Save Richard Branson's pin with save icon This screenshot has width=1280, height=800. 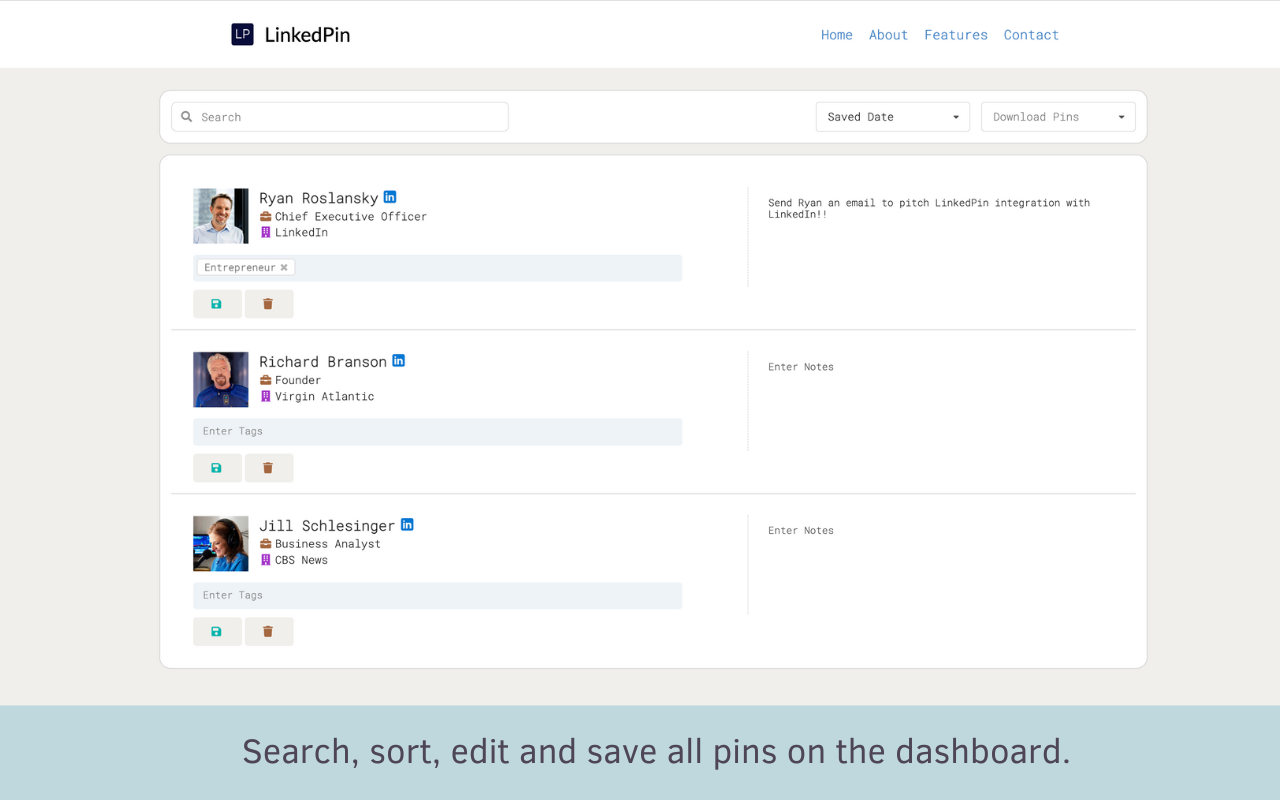tap(217, 468)
